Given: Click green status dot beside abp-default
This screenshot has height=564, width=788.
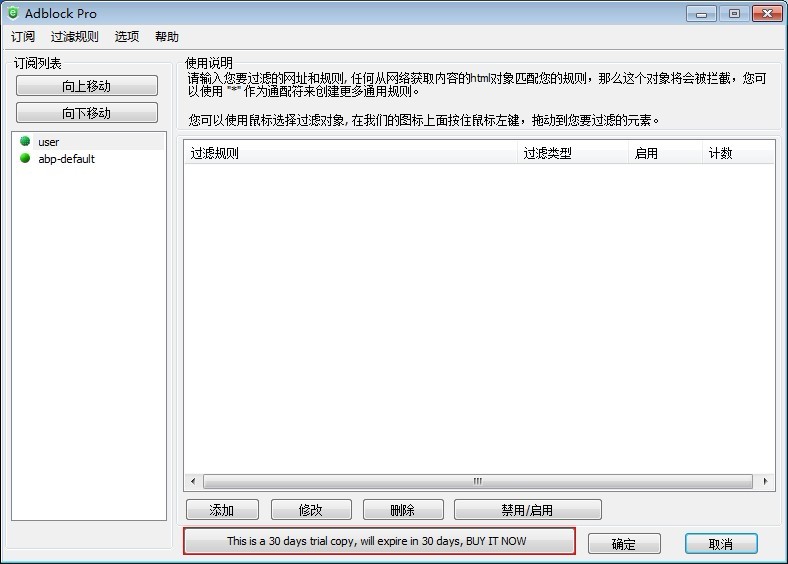Looking at the screenshot, I should point(25,158).
